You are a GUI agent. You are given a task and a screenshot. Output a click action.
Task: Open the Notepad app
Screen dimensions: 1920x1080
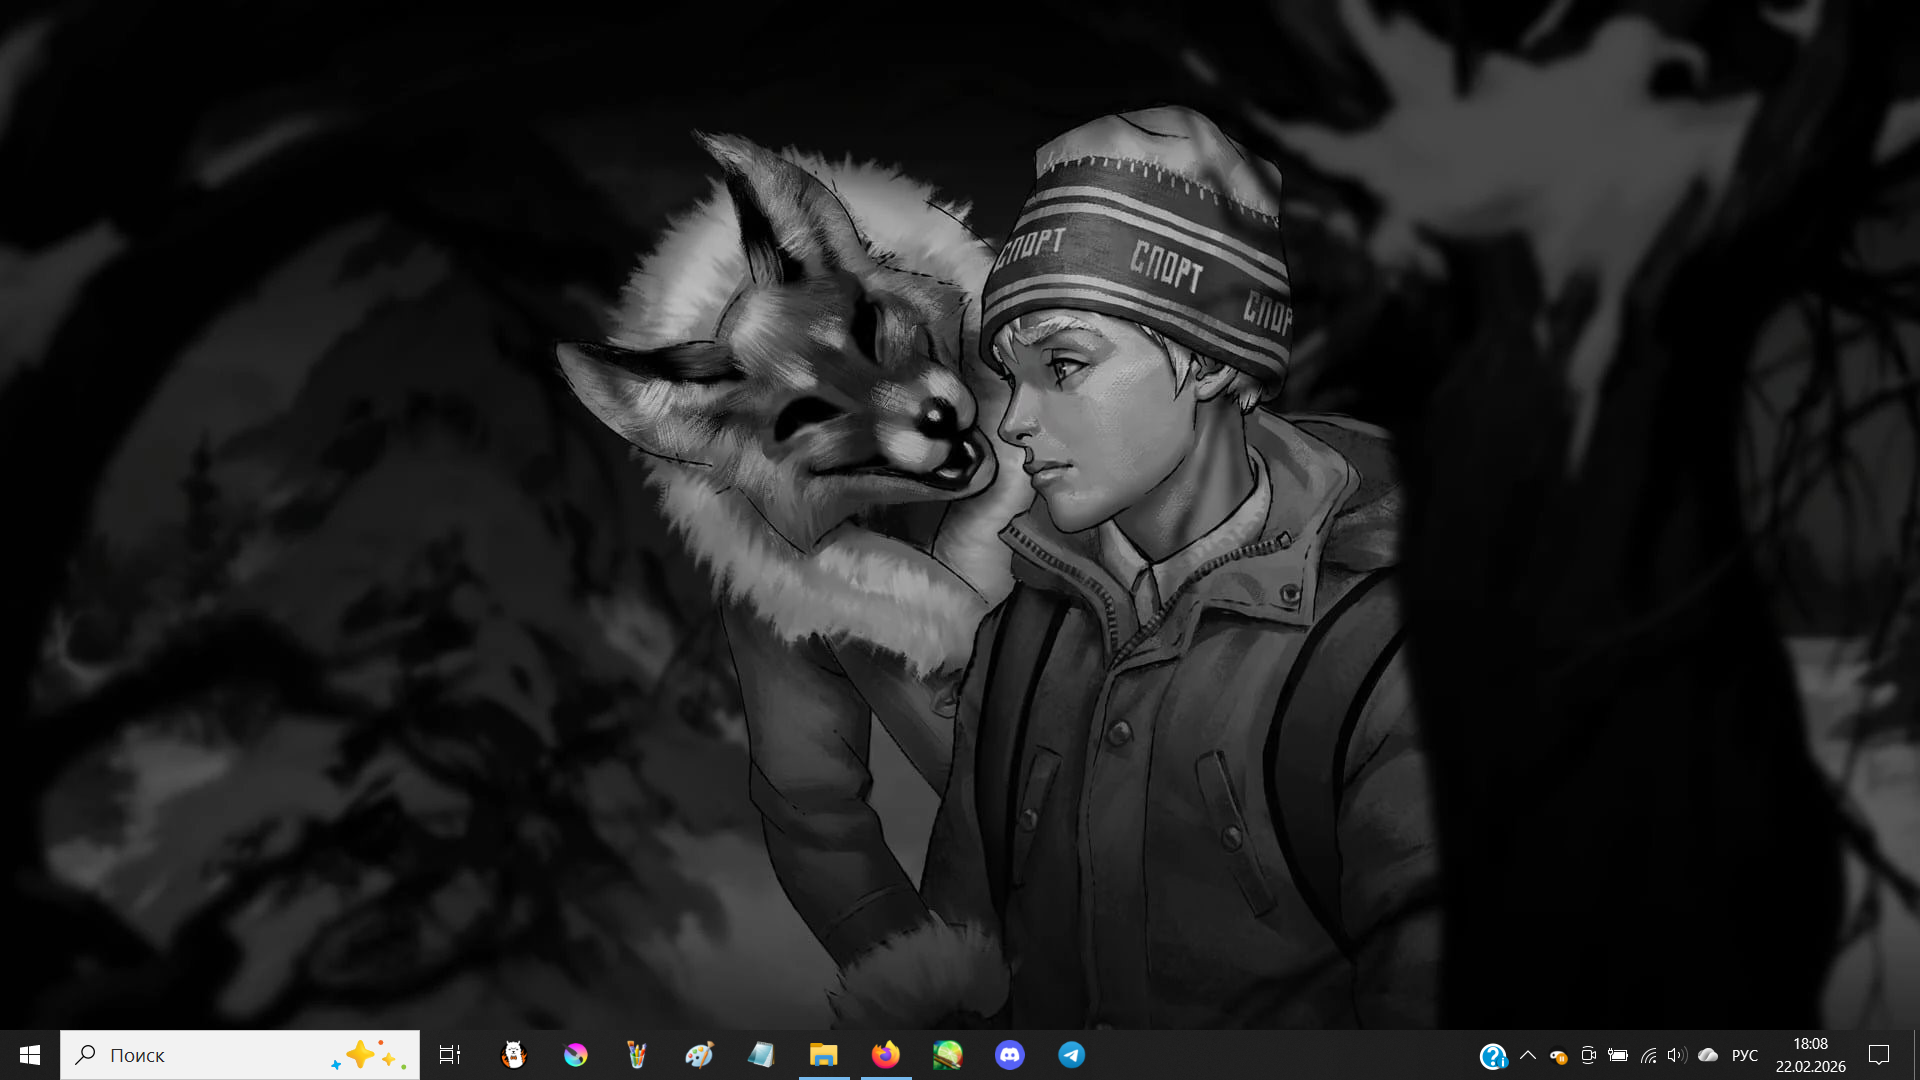pyautogui.click(x=761, y=1055)
